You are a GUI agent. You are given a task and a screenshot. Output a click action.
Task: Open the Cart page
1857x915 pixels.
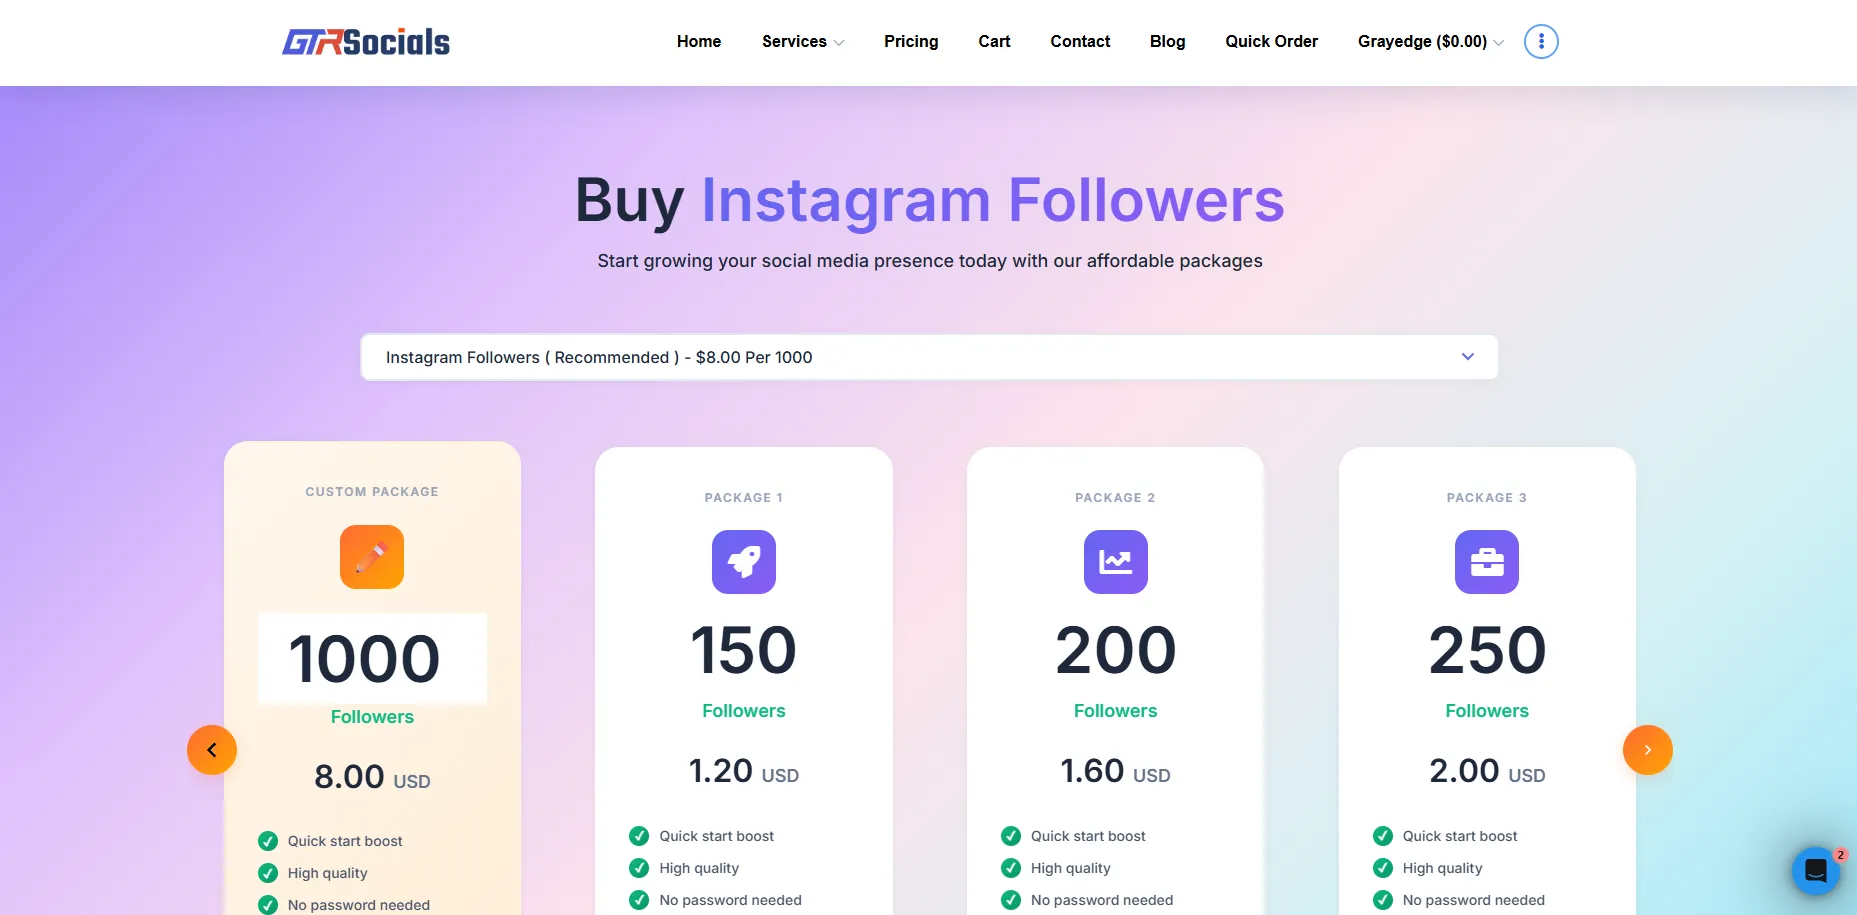coord(994,41)
